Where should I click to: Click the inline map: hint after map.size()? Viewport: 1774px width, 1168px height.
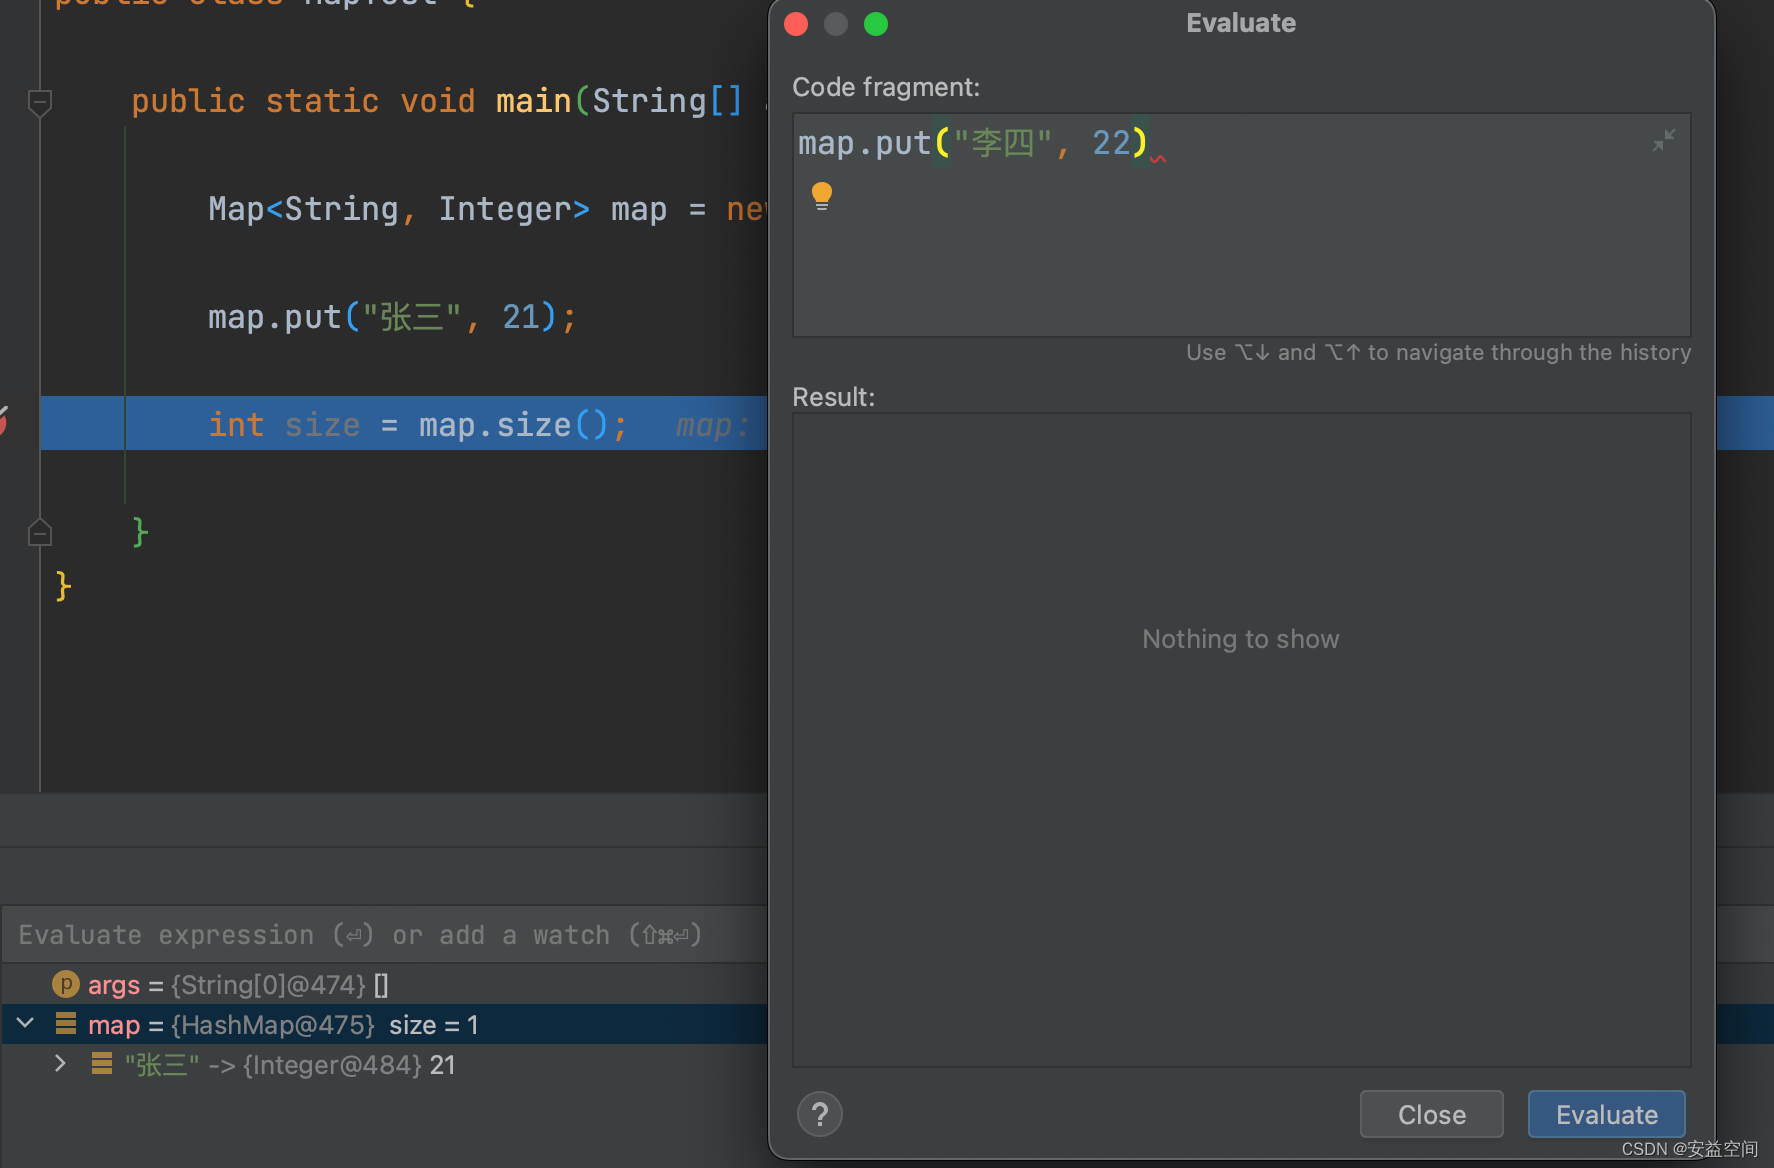[712, 426]
